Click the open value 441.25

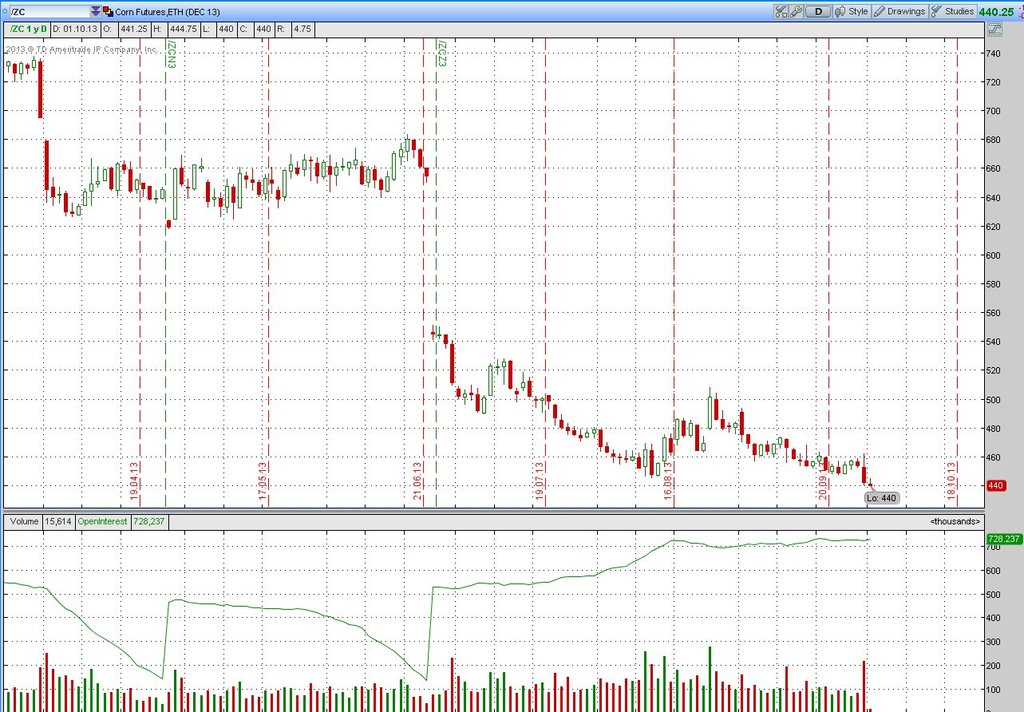[x=134, y=29]
